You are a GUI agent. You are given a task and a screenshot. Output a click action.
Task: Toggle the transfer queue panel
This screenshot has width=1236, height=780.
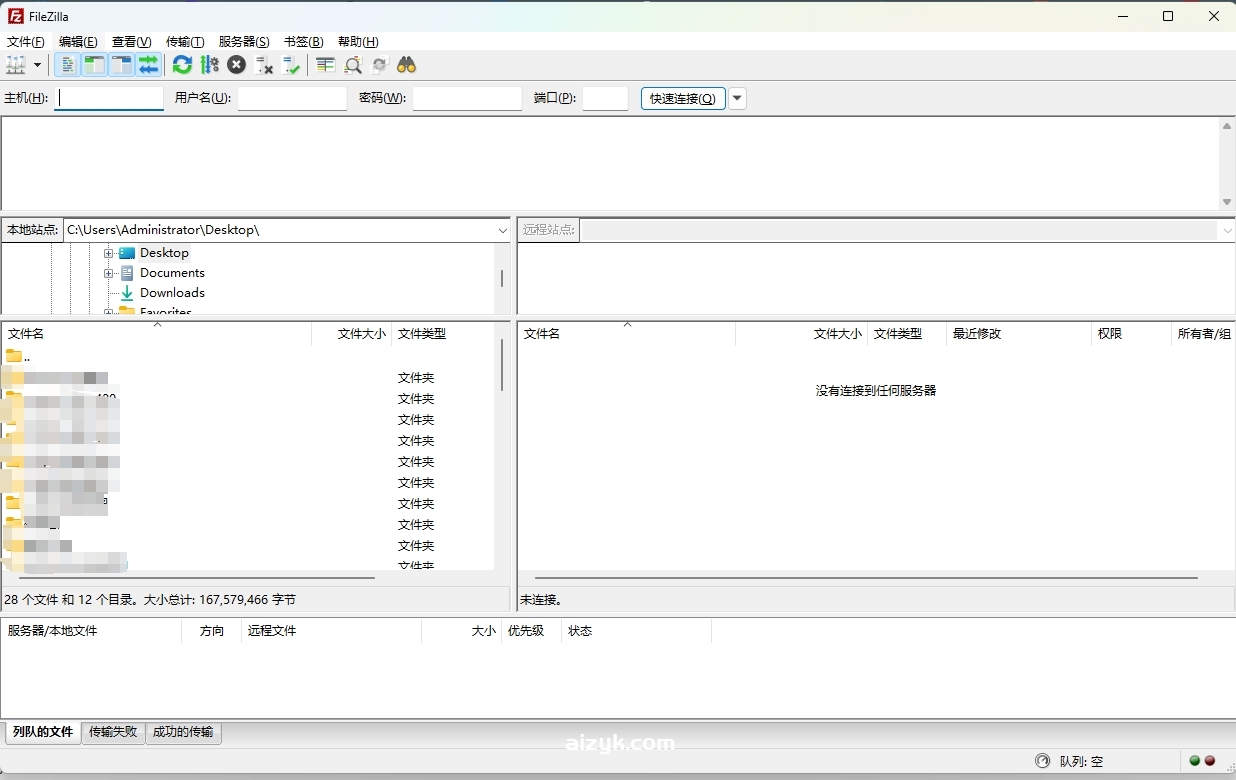click(149, 65)
